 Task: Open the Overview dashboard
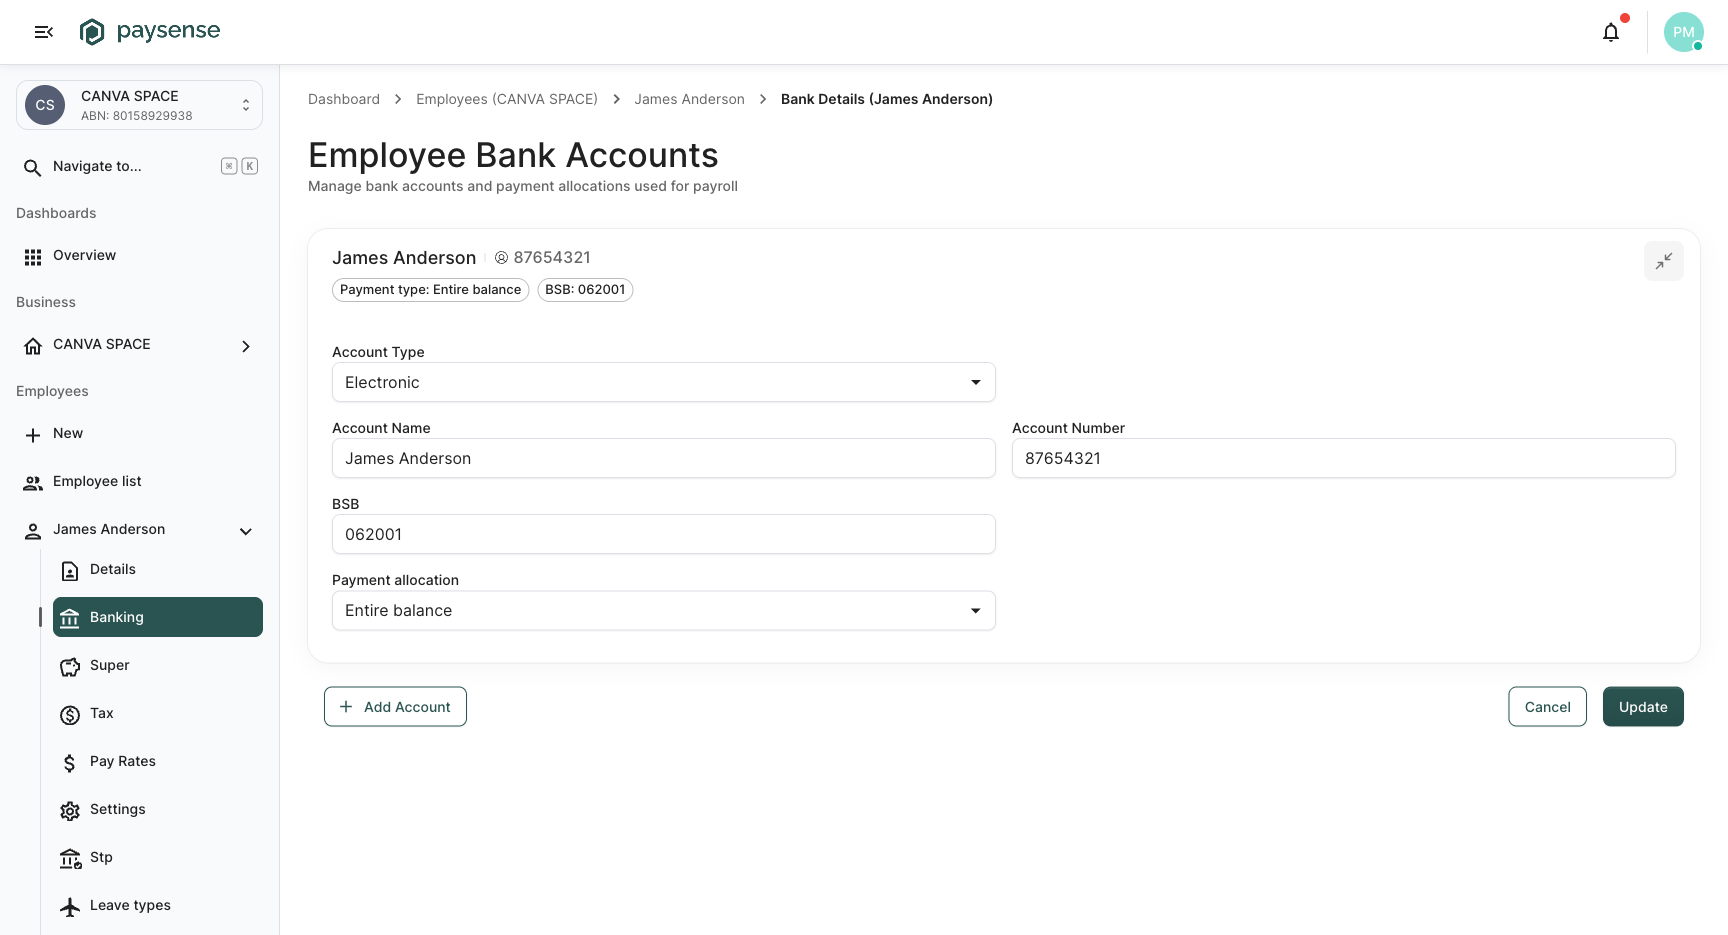pos(139,256)
